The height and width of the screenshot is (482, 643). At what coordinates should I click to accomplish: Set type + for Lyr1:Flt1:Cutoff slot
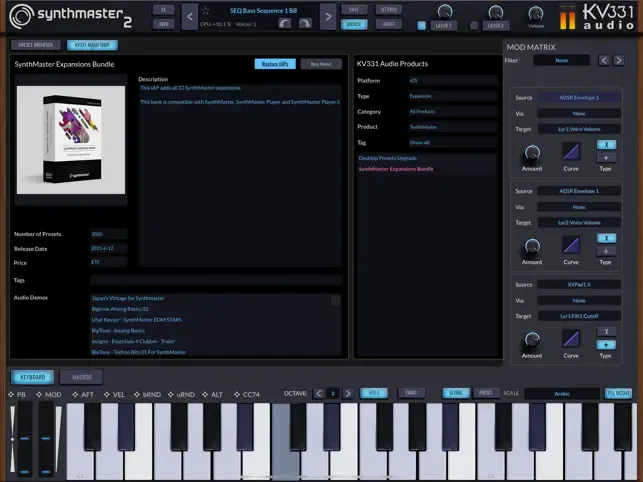point(606,345)
